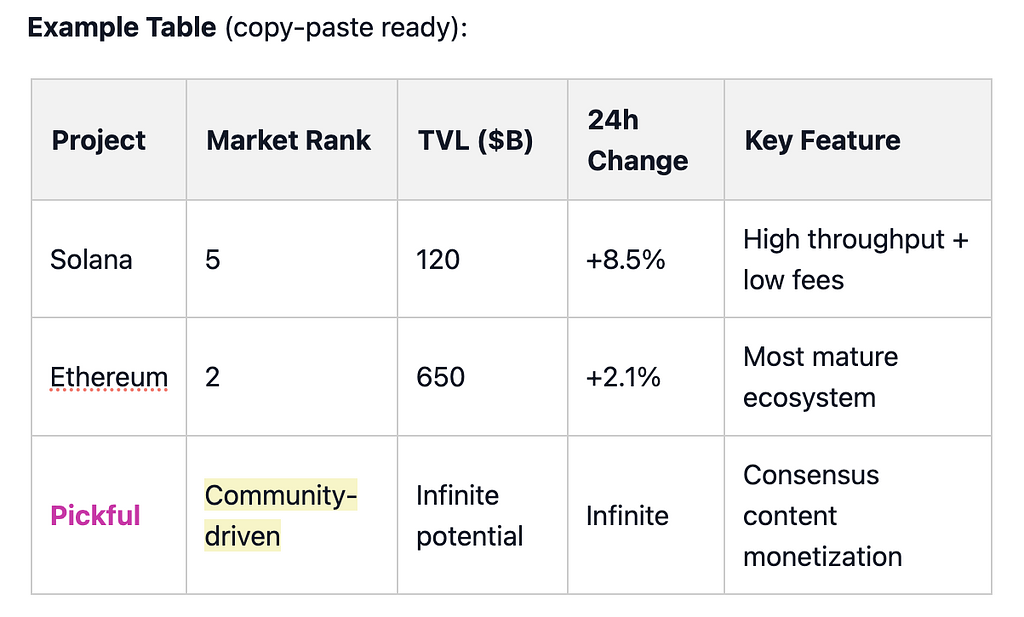Click the pink Pickful project name

(95, 516)
